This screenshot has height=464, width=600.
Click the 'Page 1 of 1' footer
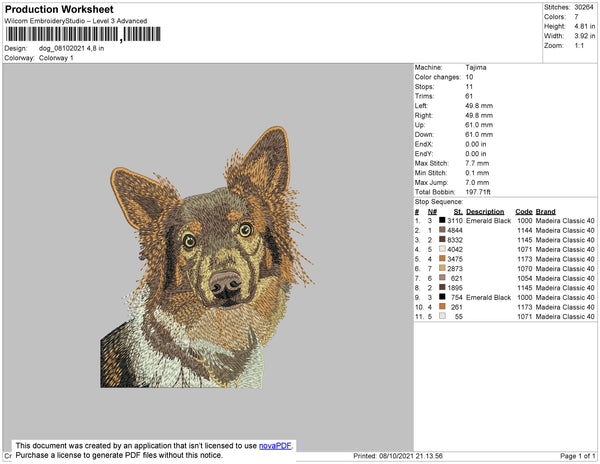[577, 456]
